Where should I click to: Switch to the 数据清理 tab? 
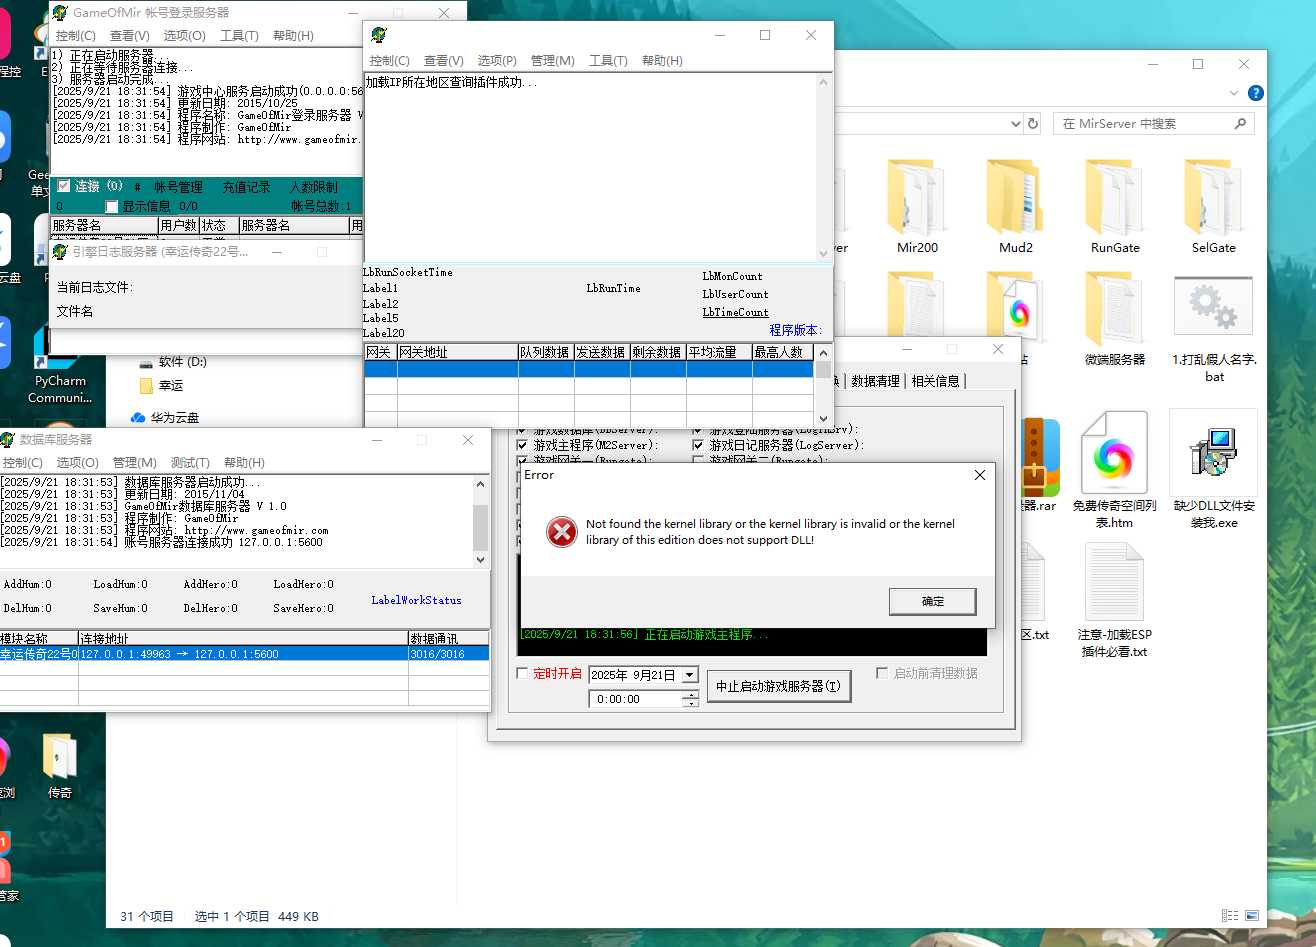875,381
